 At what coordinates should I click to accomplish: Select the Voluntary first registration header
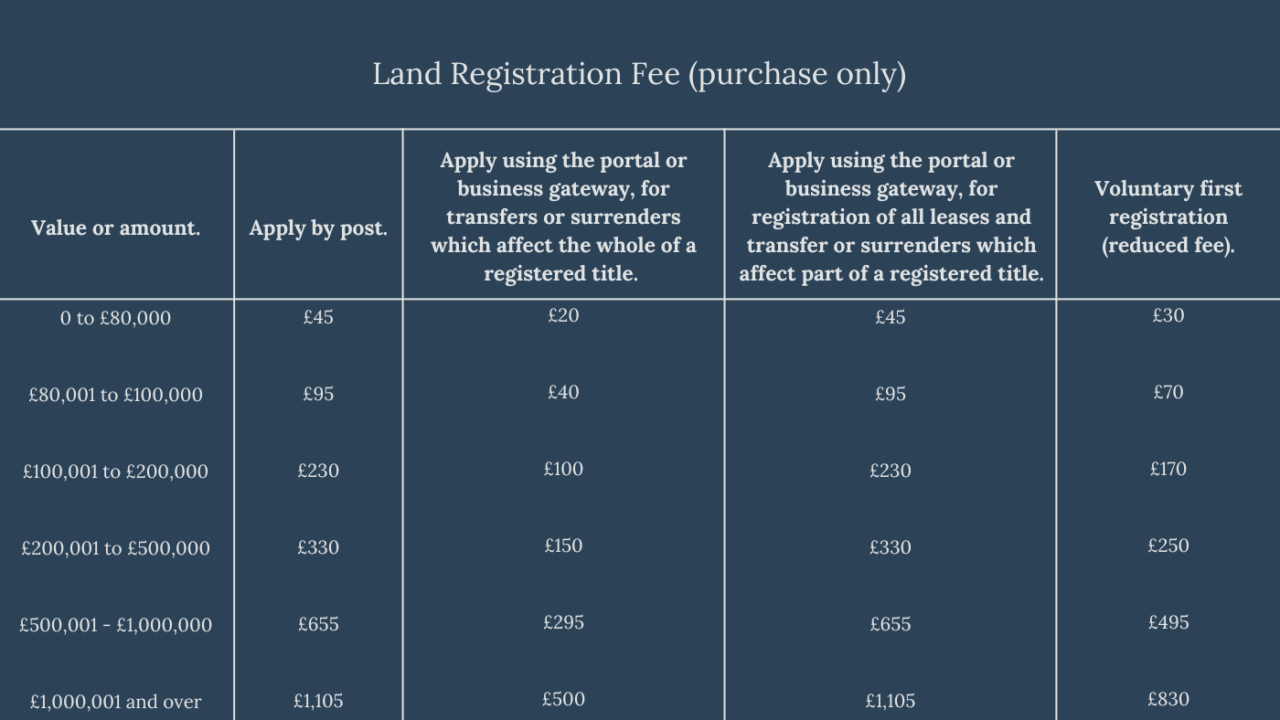point(1168,217)
